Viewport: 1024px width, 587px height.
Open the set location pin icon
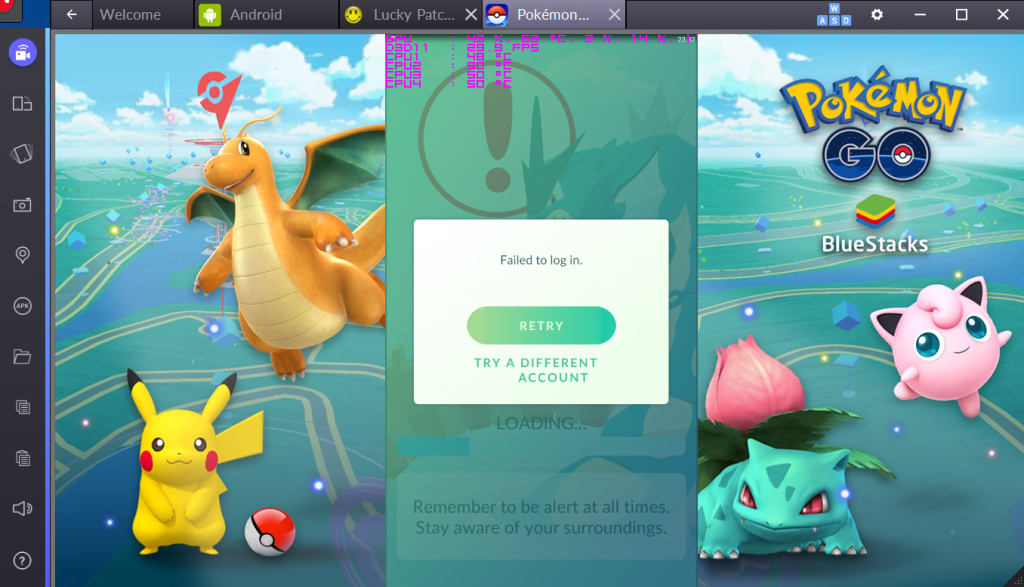[22, 255]
